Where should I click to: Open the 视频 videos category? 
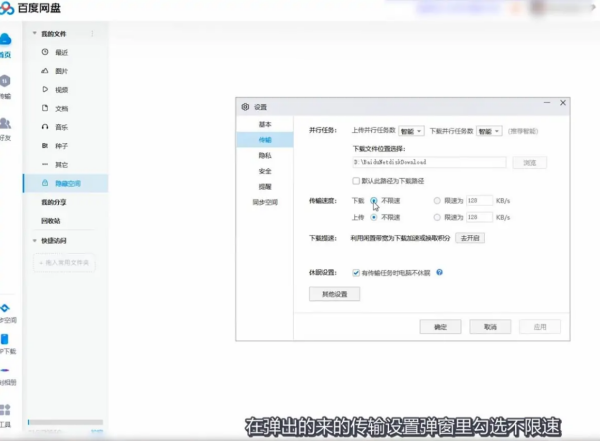tap(61, 89)
